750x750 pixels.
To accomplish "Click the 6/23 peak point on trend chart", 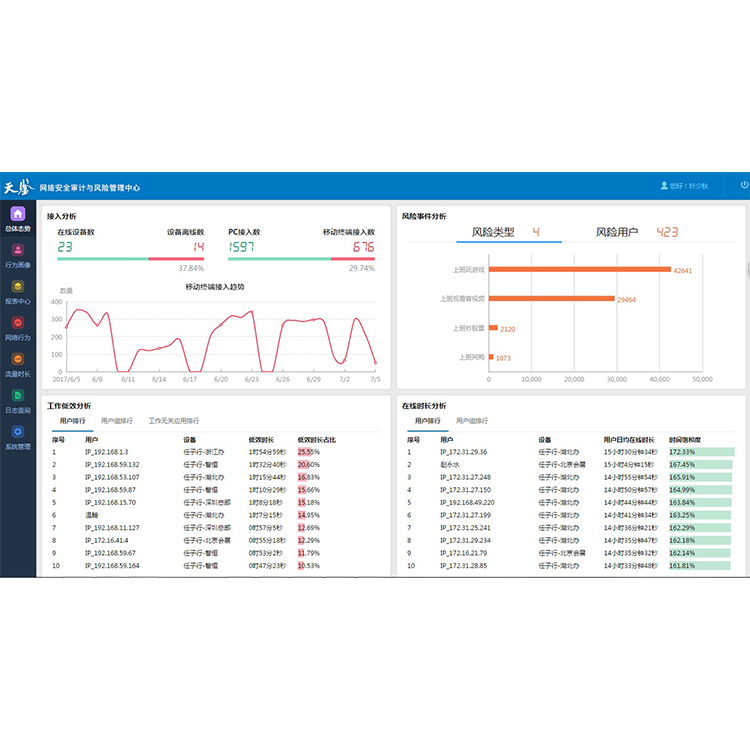I will click(252, 312).
